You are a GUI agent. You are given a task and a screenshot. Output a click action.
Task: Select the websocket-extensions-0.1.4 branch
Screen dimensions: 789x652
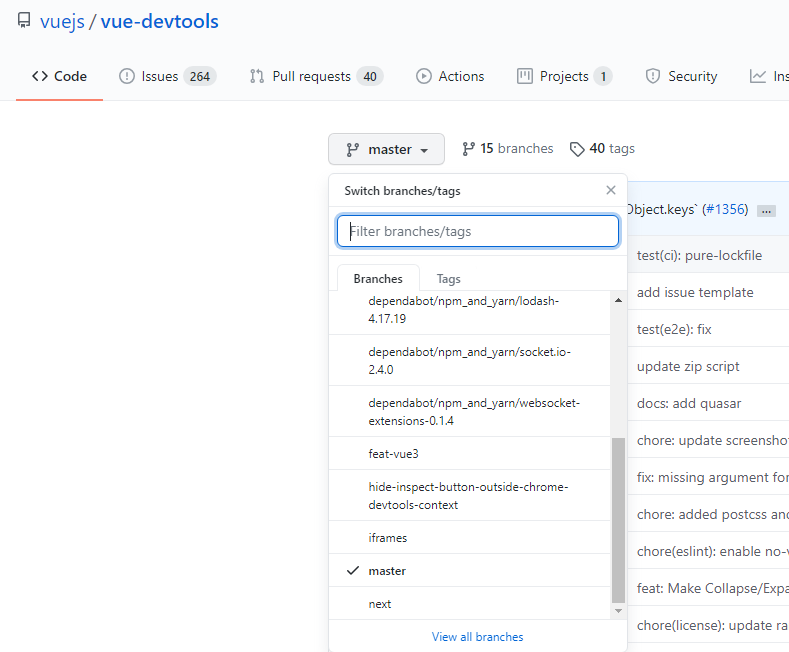click(469, 412)
